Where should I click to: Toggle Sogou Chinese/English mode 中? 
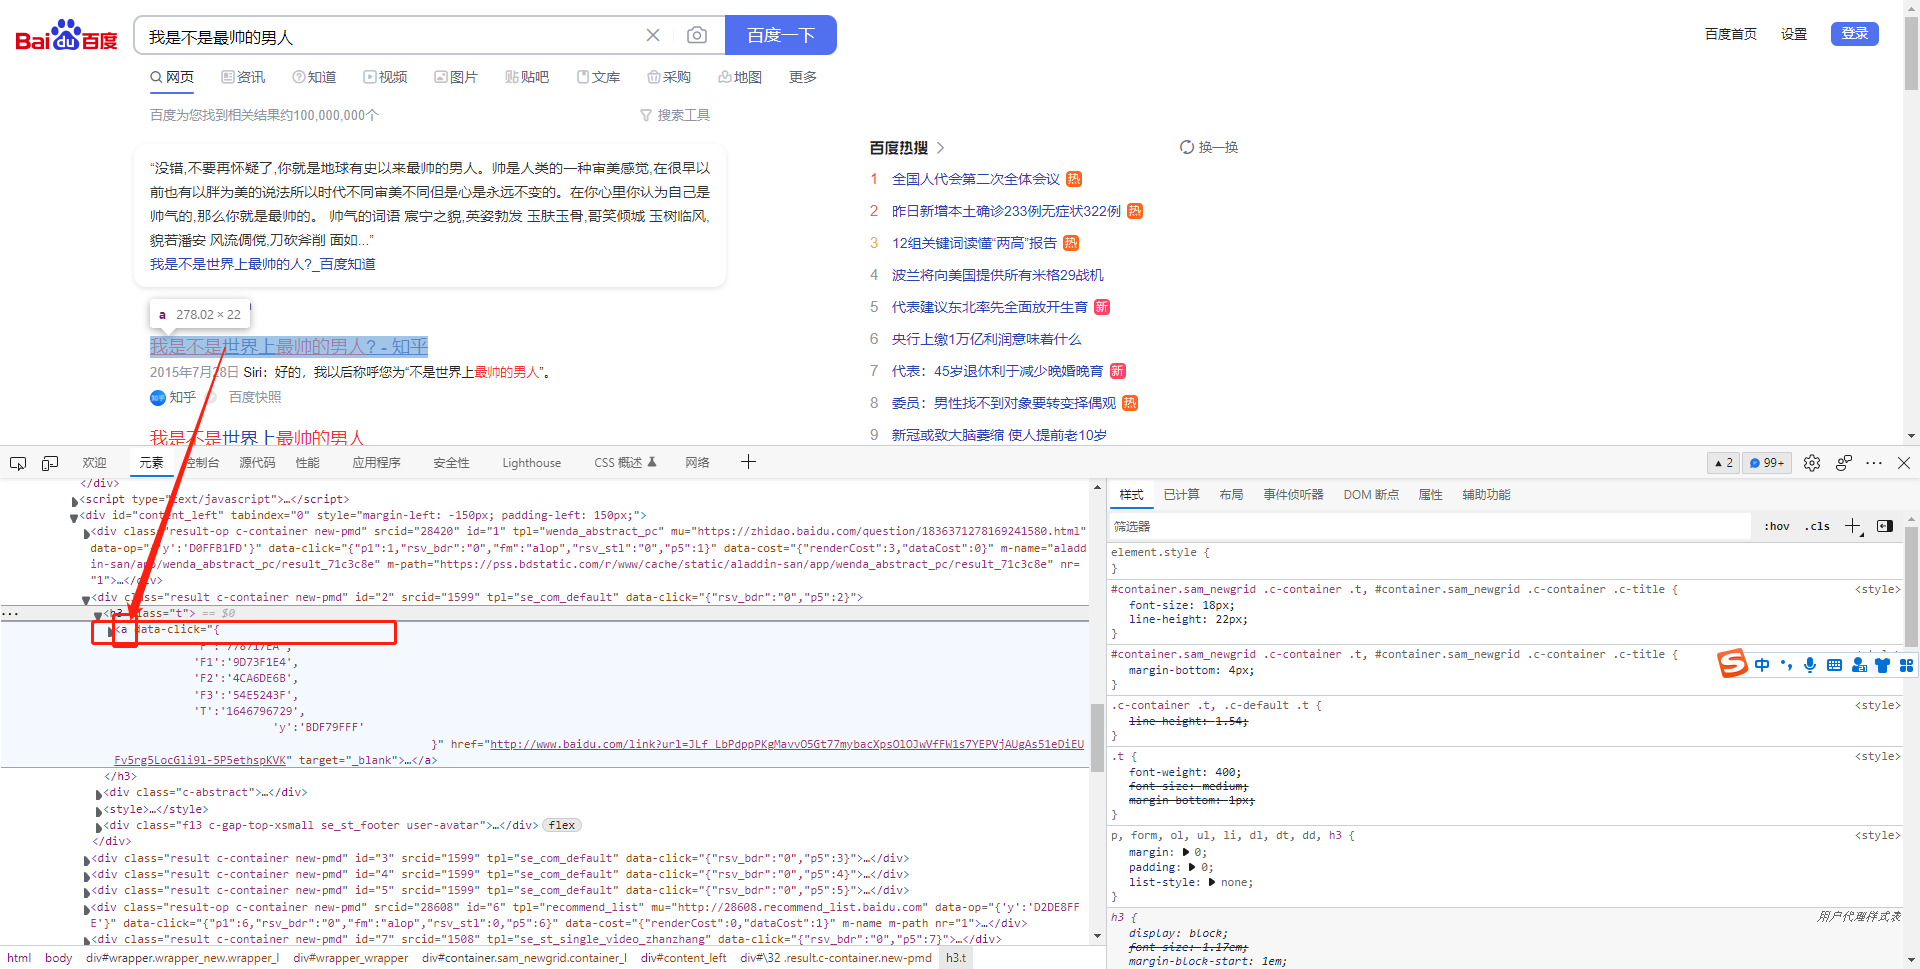pyautogui.click(x=1762, y=665)
